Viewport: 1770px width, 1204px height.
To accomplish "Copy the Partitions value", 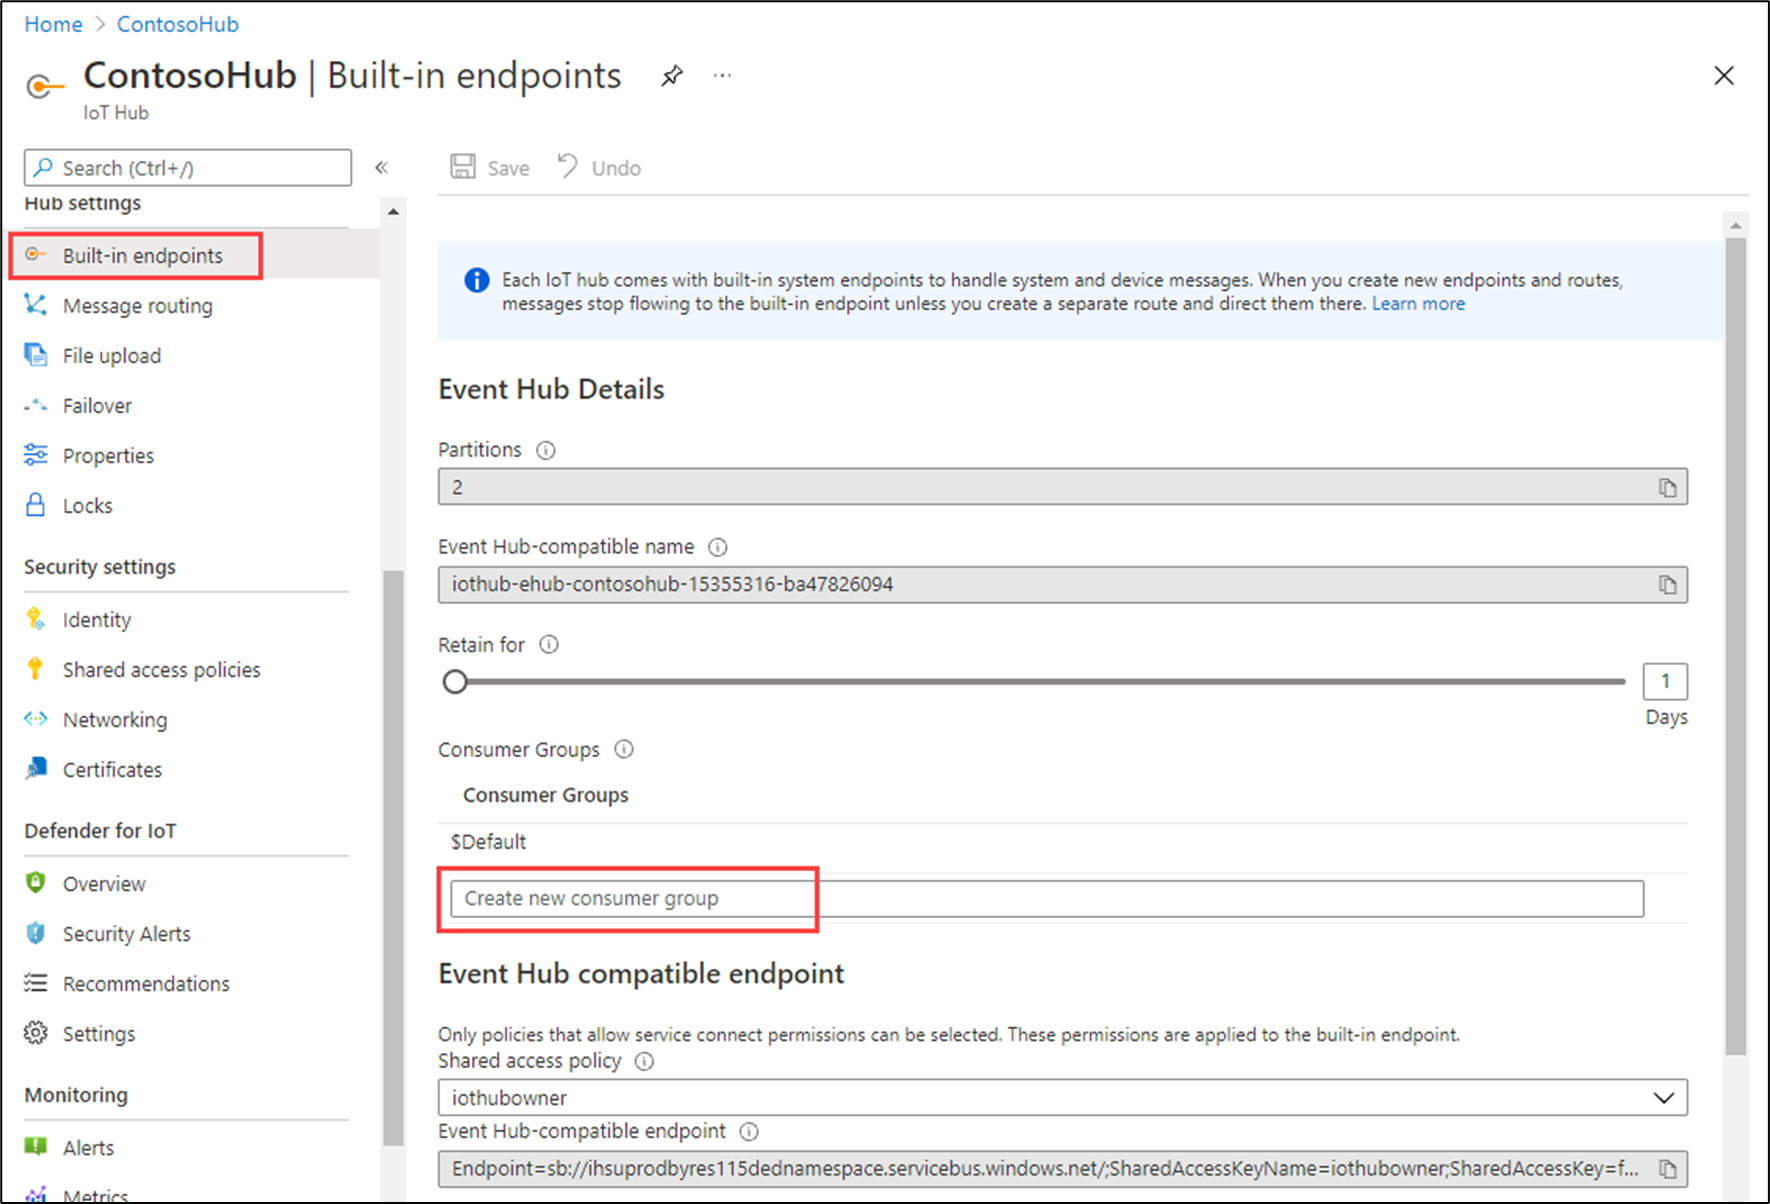I will [1667, 487].
